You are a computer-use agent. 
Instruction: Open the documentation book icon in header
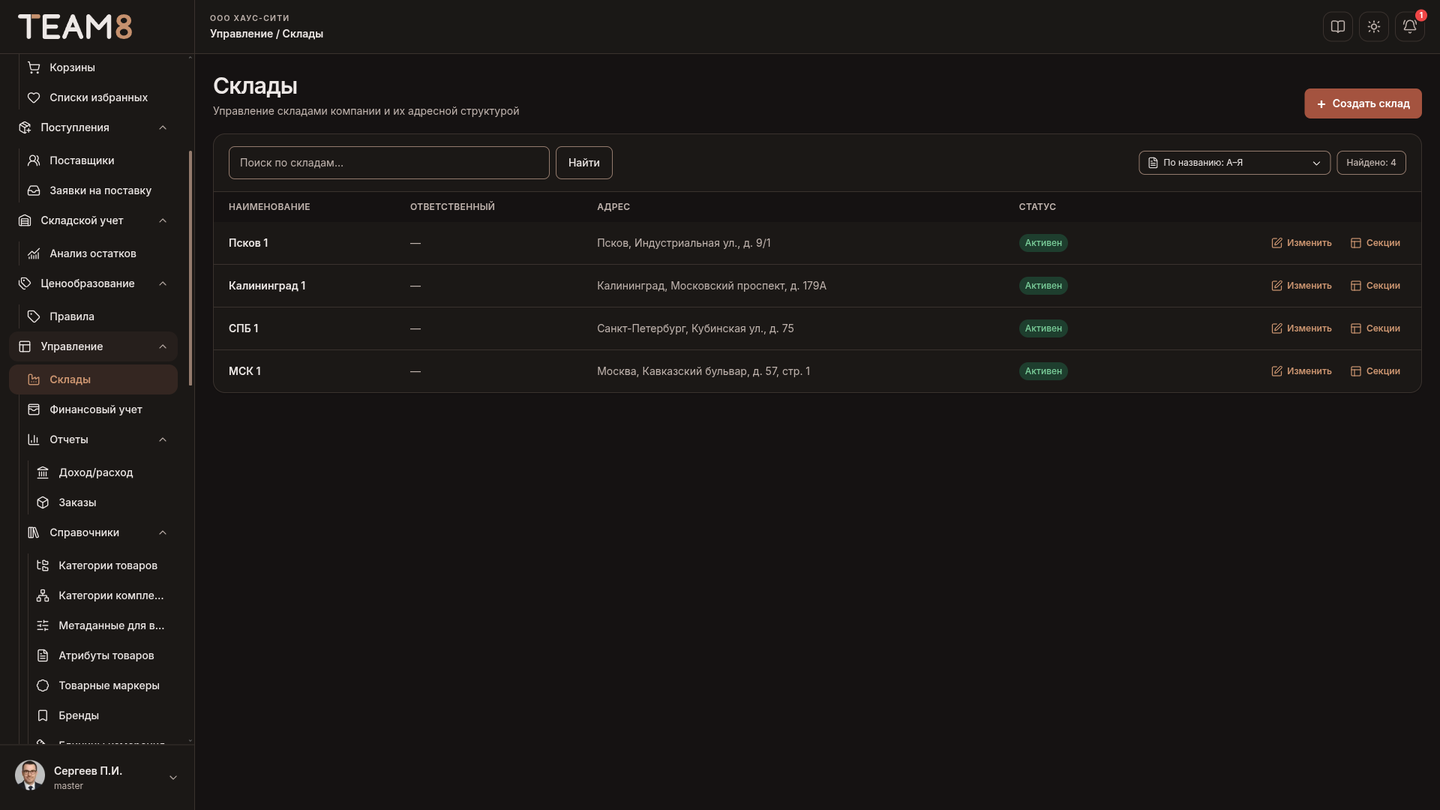pos(1338,27)
